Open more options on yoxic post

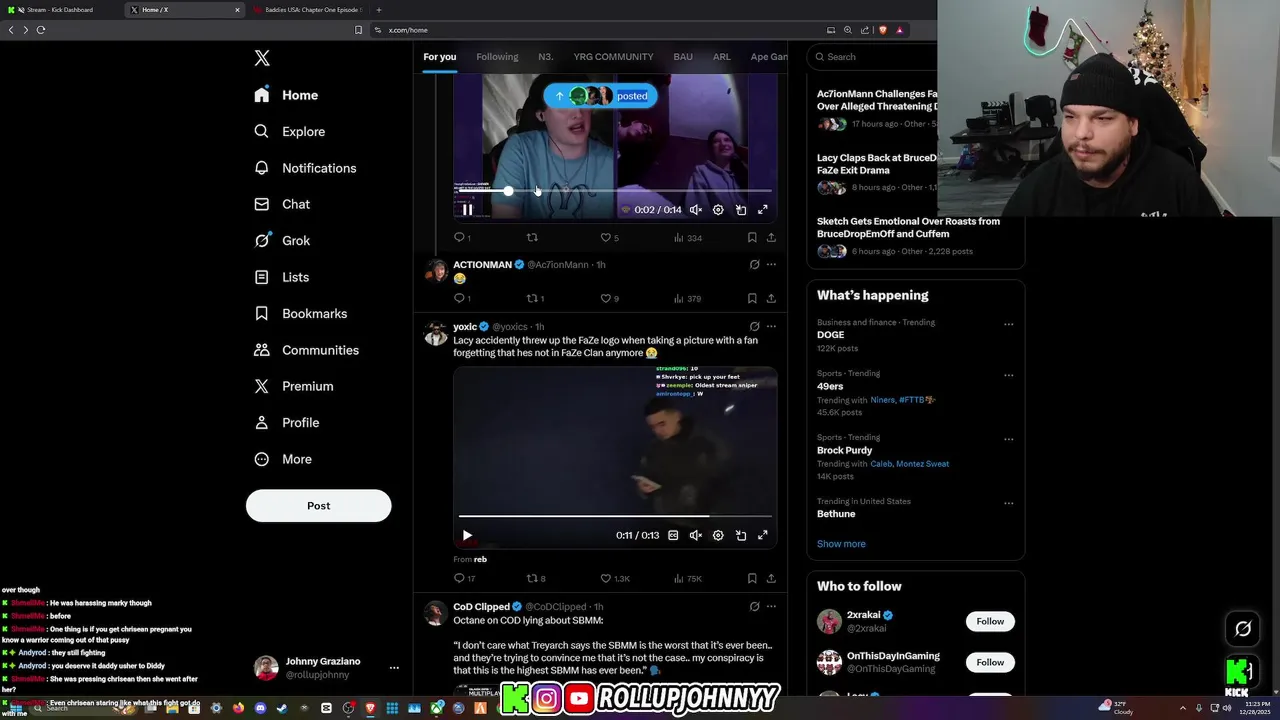771,327
